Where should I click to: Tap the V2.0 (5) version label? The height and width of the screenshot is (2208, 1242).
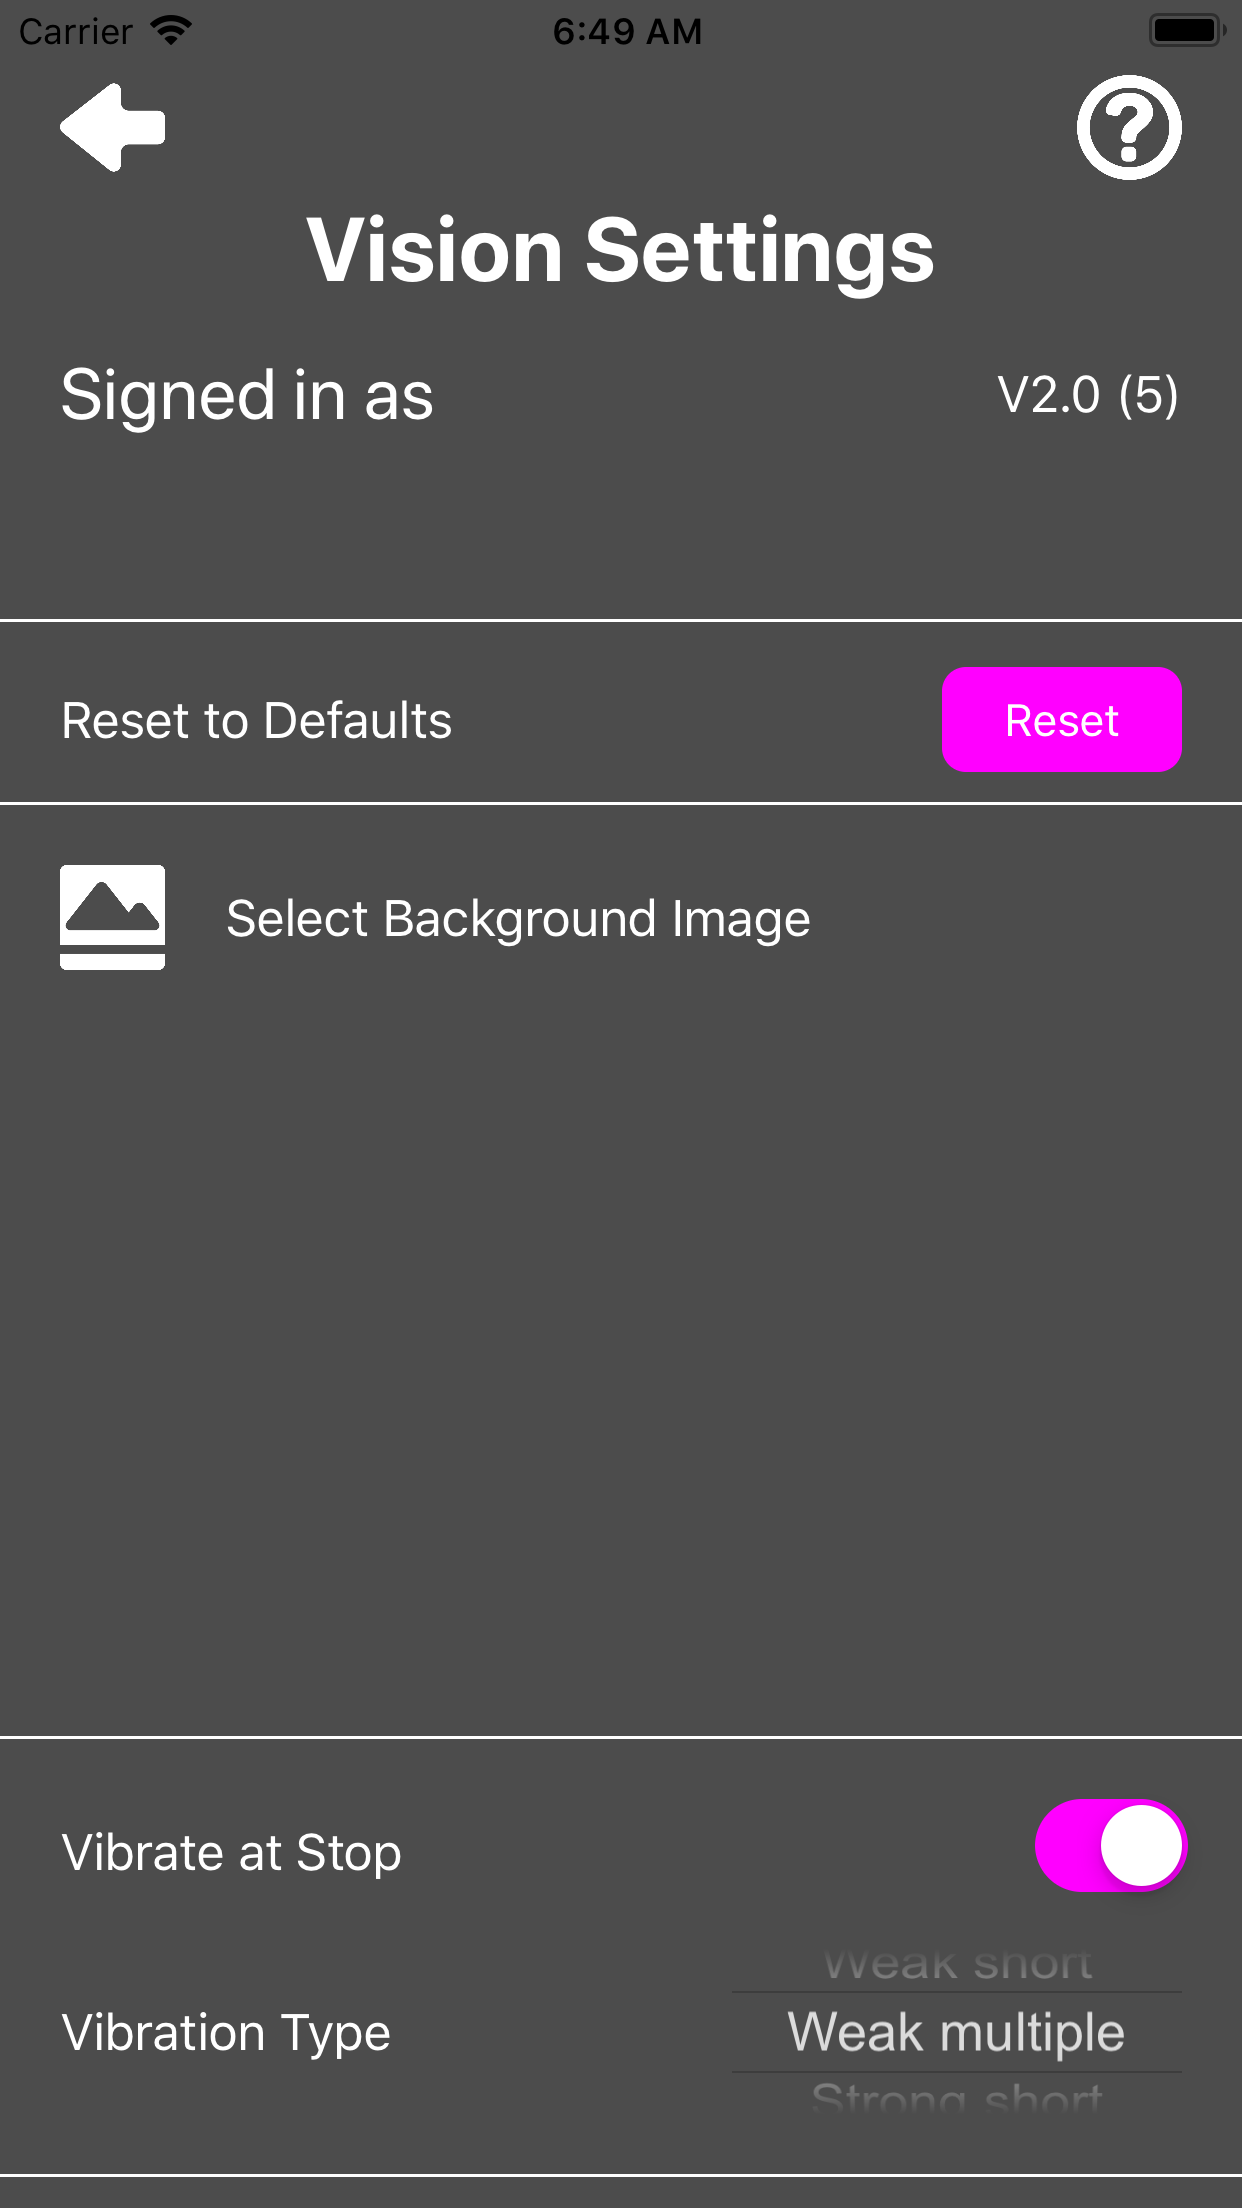[1089, 393]
